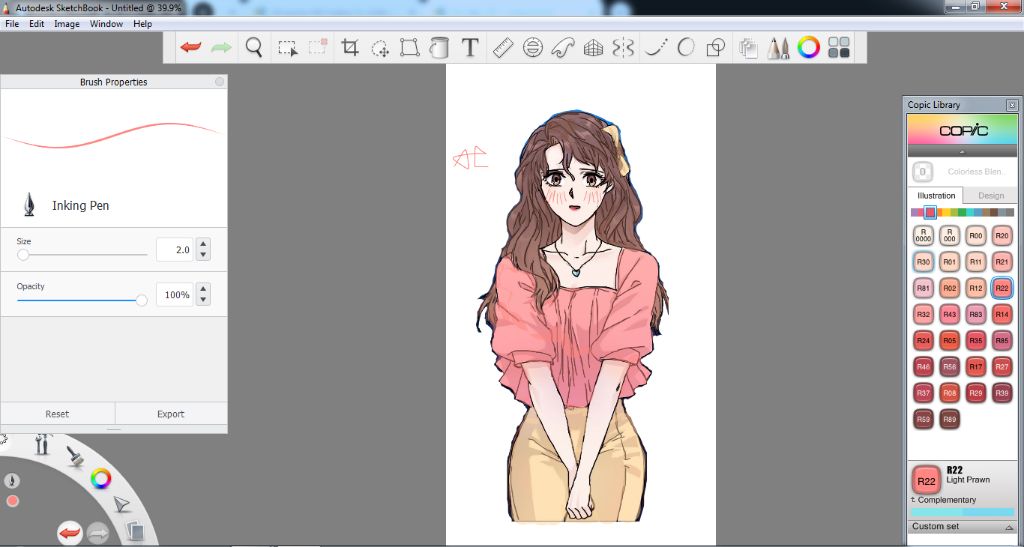Open the File menu
This screenshot has height=547, width=1024.
[12, 23]
